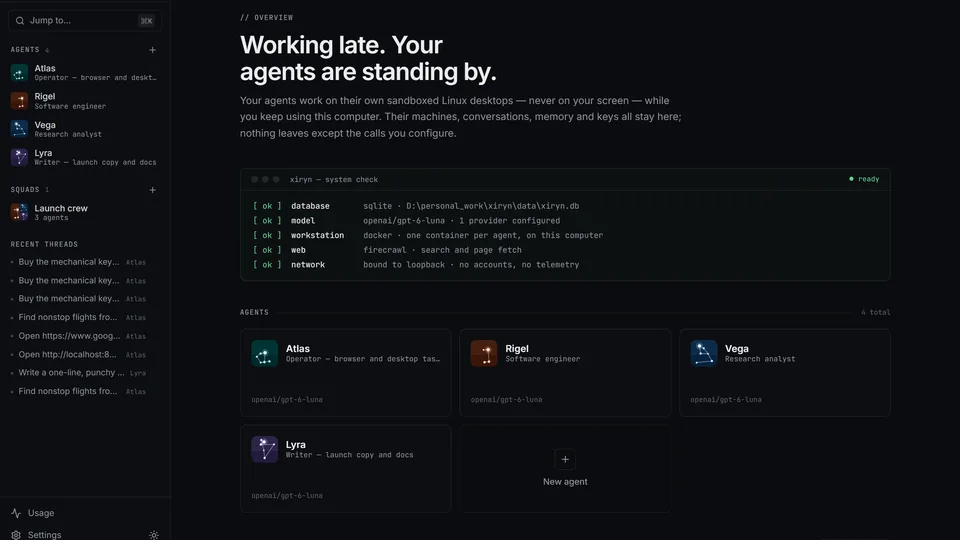Viewport: 960px width, 540px height.
Task: Add a new squad using plus icon
Action: (x=152, y=190)
